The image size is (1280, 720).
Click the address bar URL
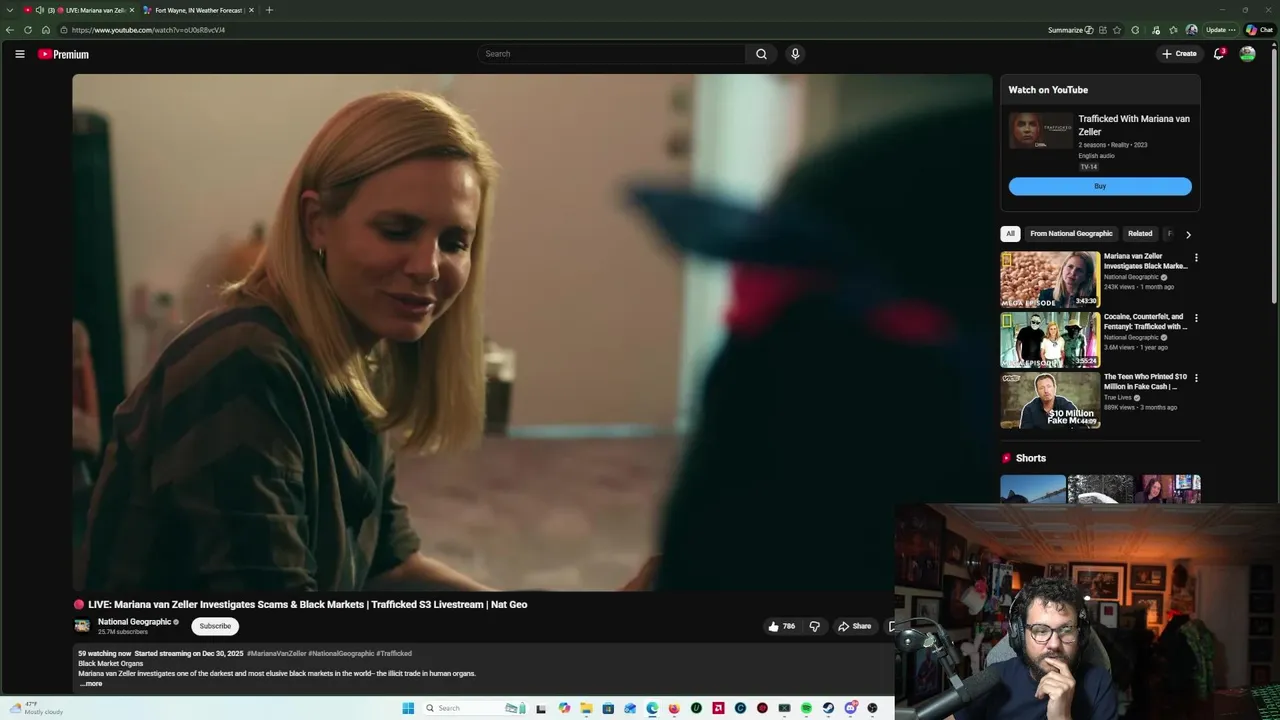coord(148,30)
